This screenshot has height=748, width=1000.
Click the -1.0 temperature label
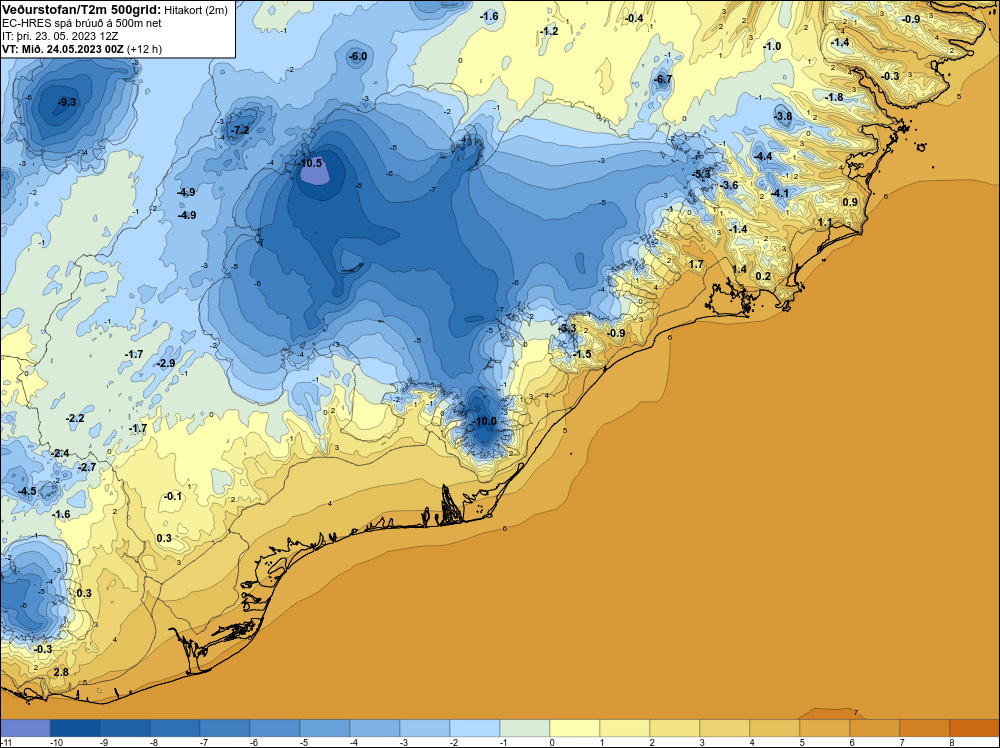(x=772, y=47)
